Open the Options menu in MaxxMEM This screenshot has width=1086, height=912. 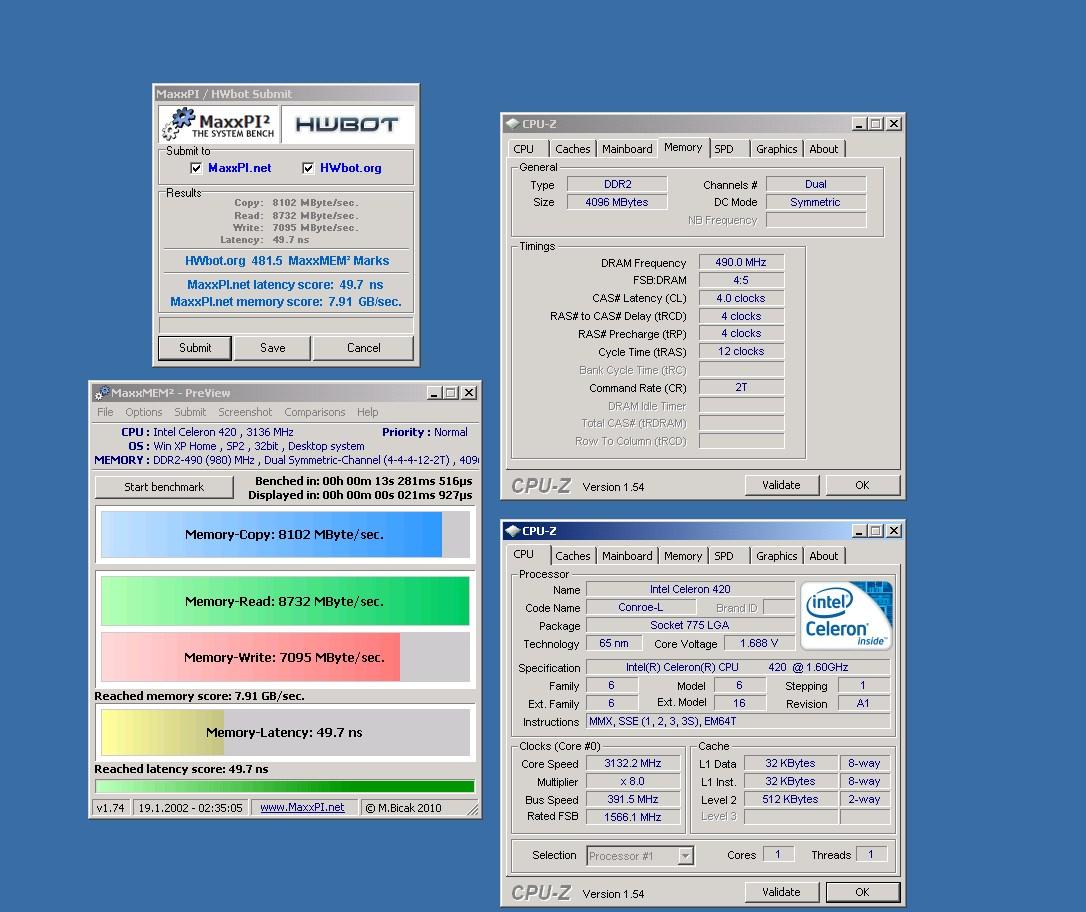pos(143,412)
